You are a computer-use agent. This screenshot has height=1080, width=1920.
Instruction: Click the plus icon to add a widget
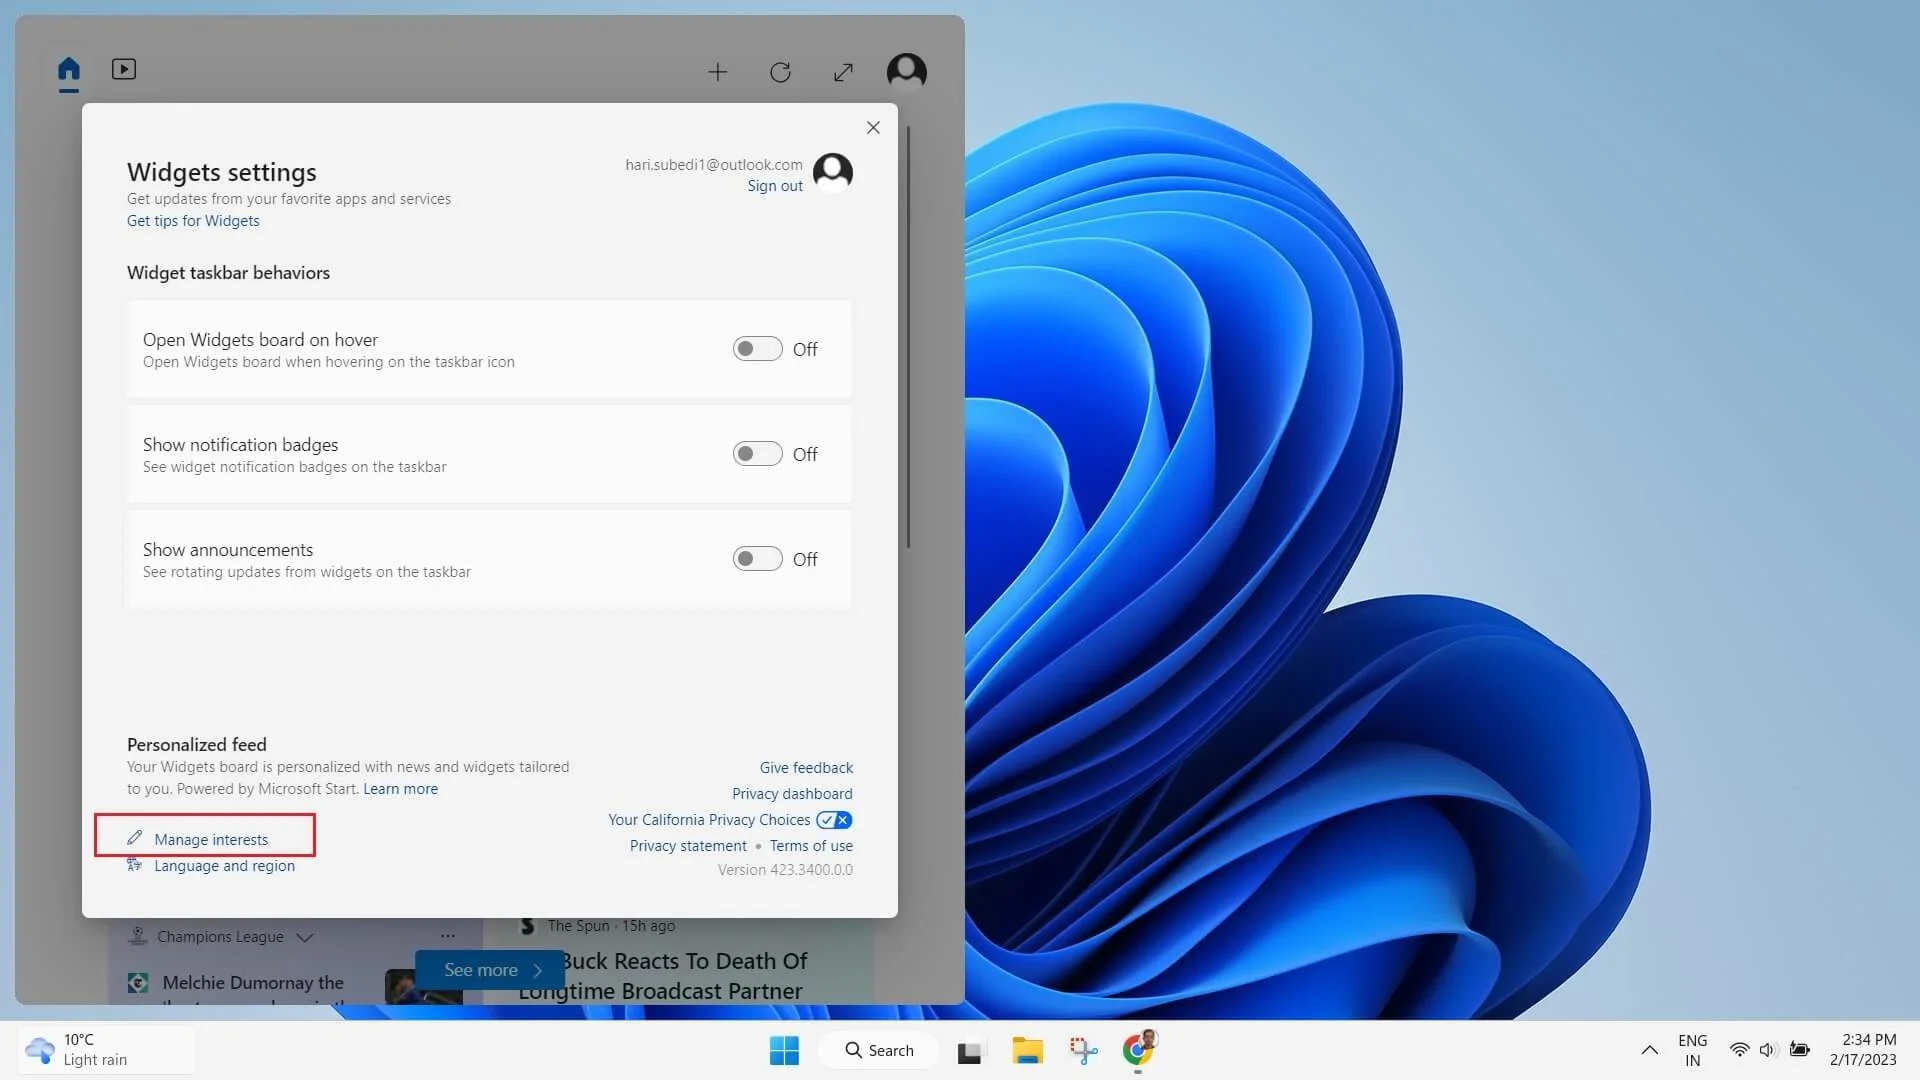click(719, 72)
